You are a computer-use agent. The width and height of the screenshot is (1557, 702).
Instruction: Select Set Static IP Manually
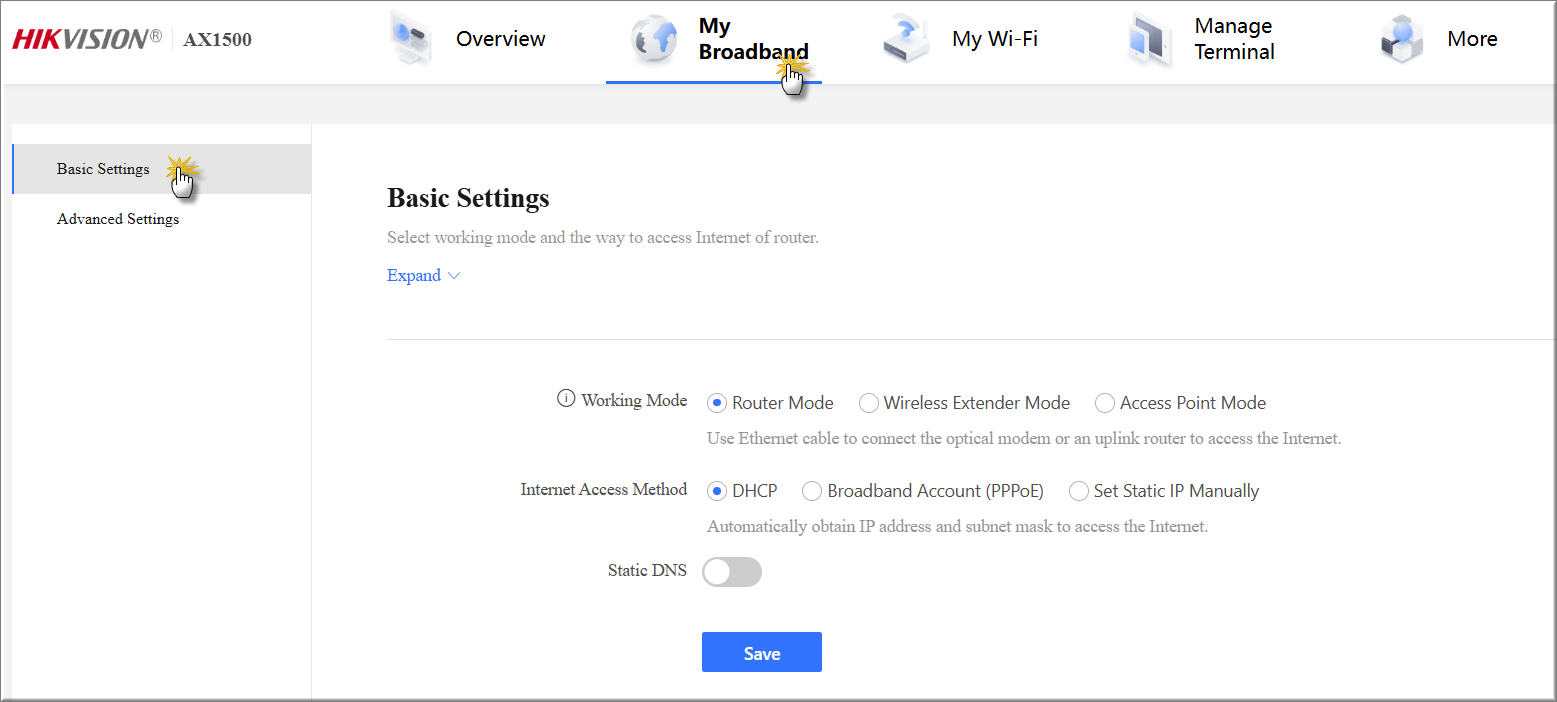pyautogui.click(x=1078, y=491)
